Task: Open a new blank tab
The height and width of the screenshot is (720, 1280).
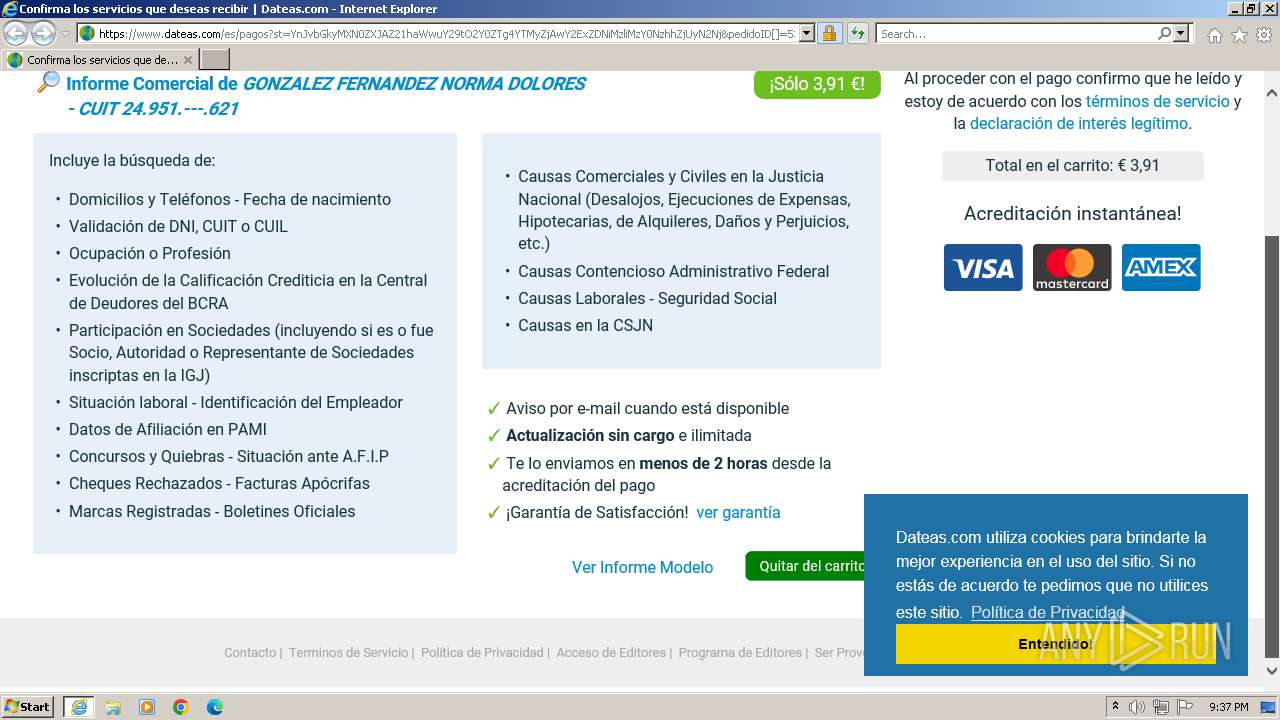Action: (x=215, y=59)
